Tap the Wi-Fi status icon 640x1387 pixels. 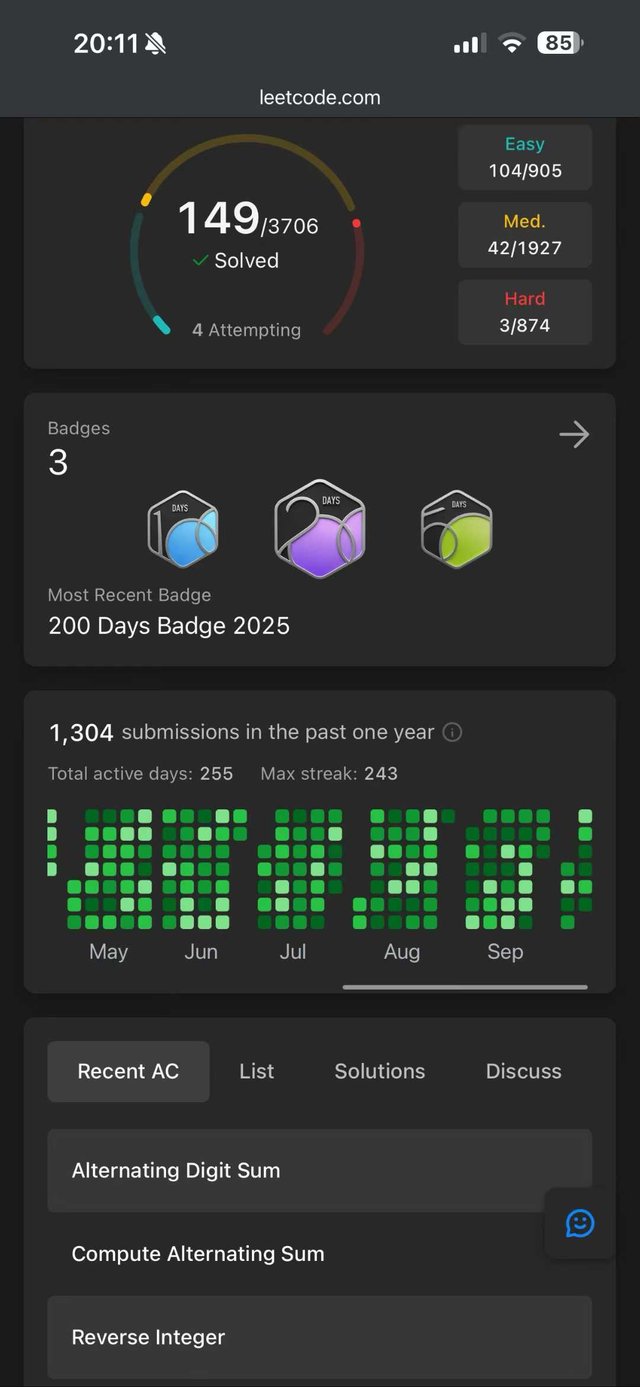tap(513, 43)
